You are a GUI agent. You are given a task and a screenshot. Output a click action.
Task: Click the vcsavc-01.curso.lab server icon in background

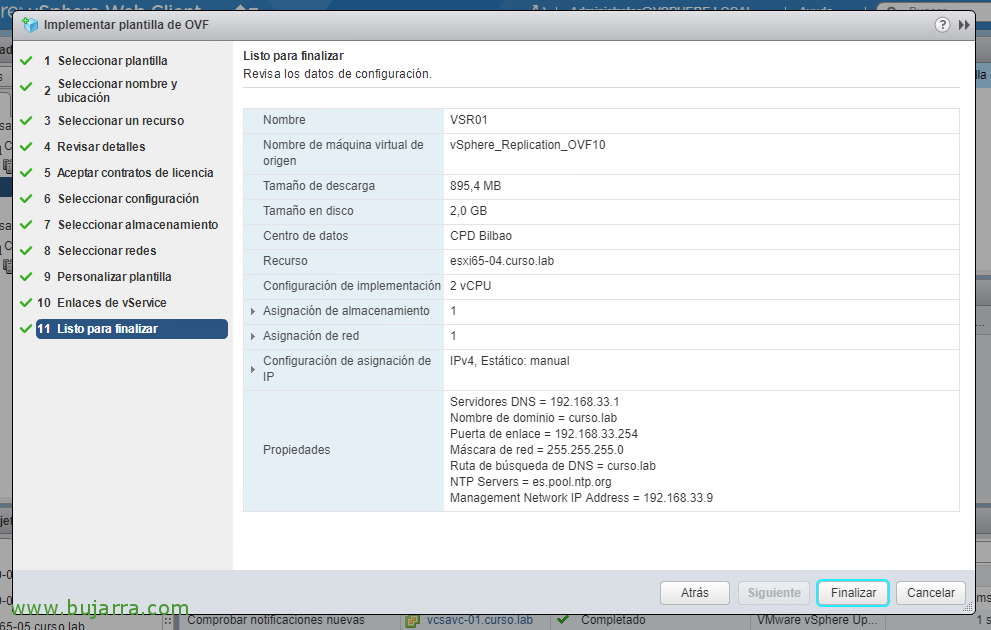point(412,621)
